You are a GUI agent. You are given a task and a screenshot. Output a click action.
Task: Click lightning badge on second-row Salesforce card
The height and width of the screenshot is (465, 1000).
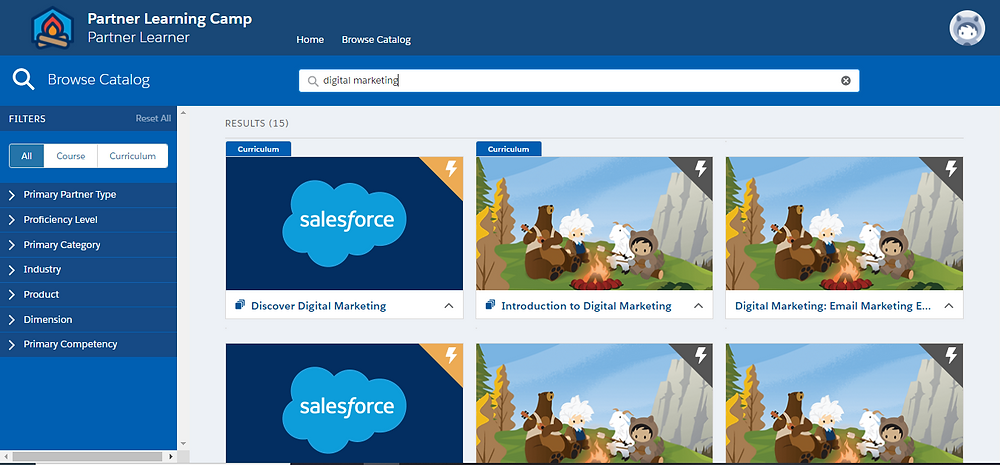coord(450,355)
